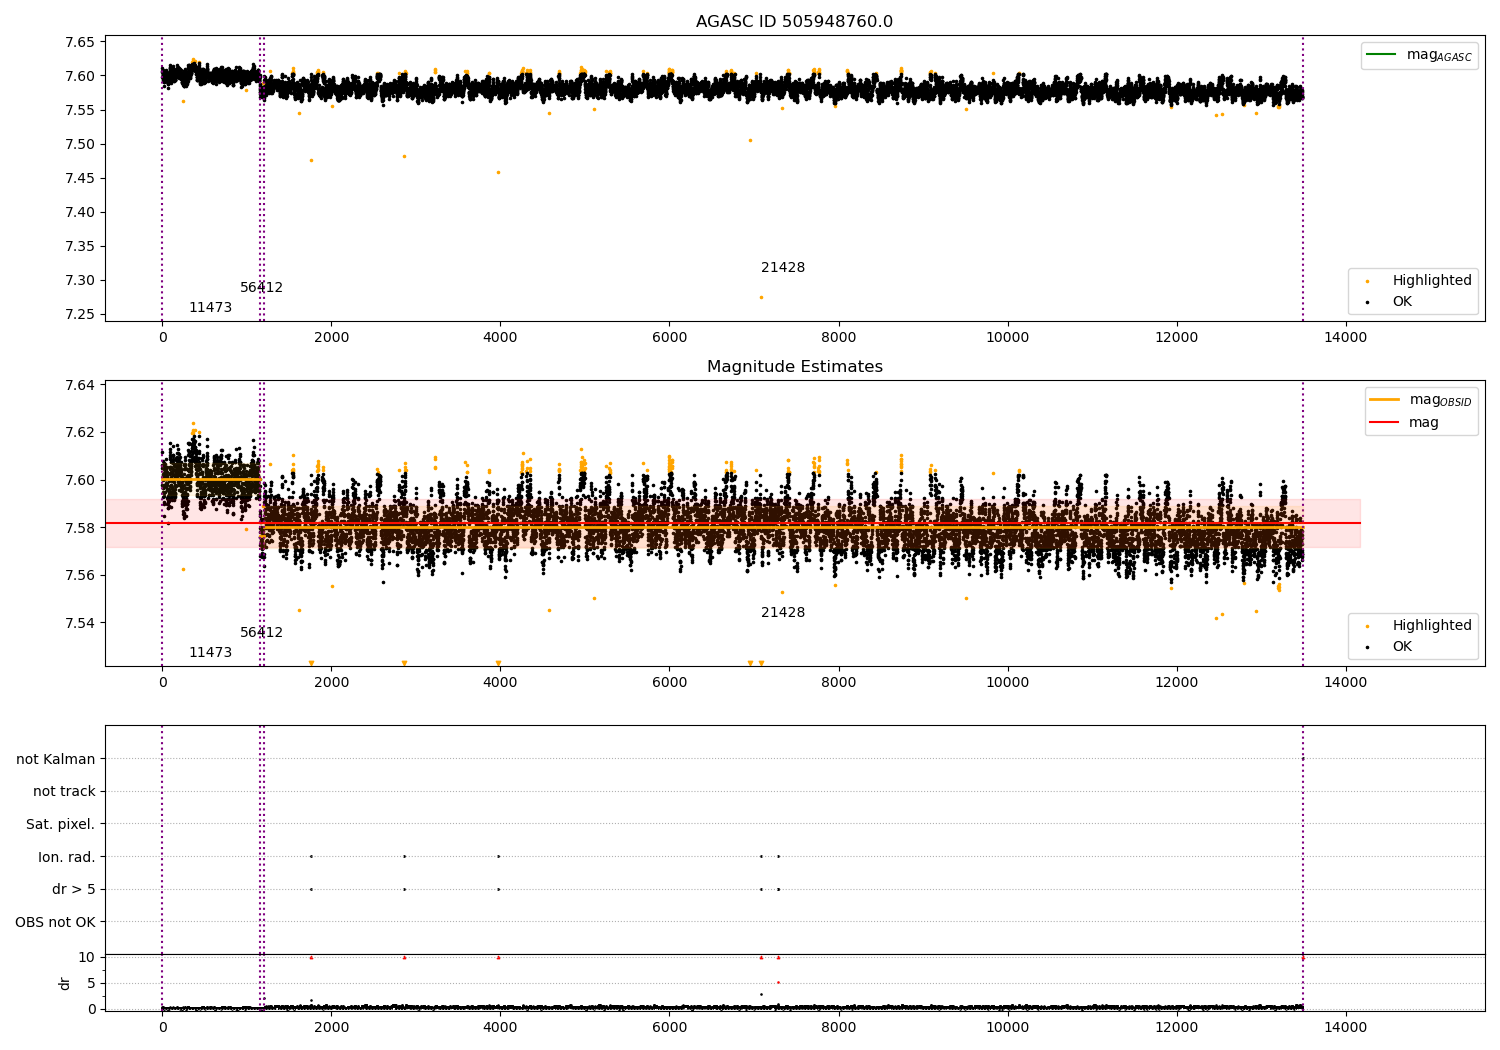
Task: Click the 7.58 y-axis tick label
Action: point(81,528)
